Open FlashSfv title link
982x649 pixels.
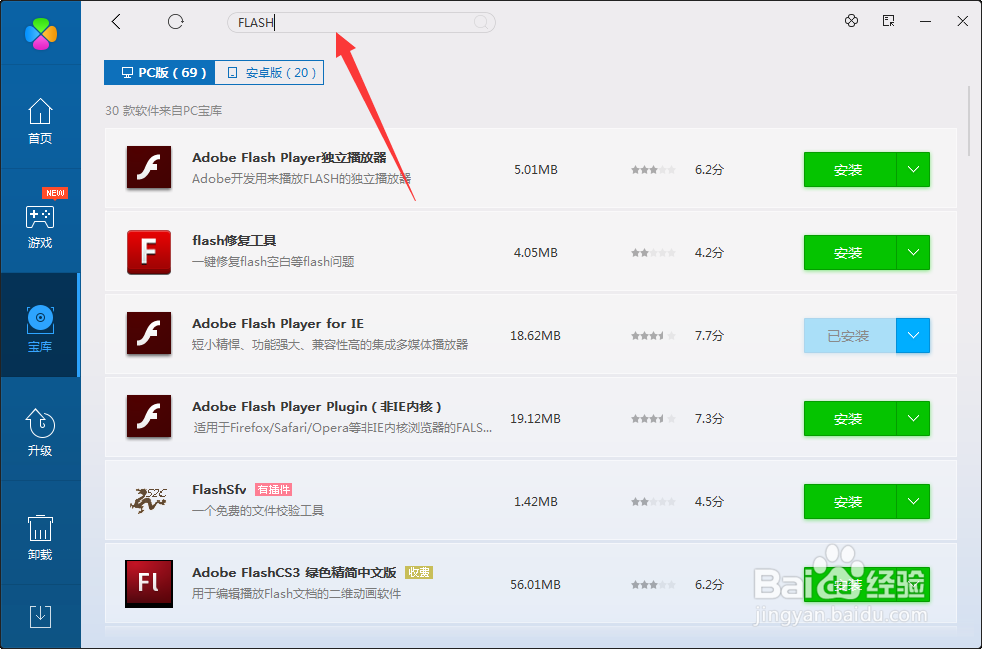219,489
